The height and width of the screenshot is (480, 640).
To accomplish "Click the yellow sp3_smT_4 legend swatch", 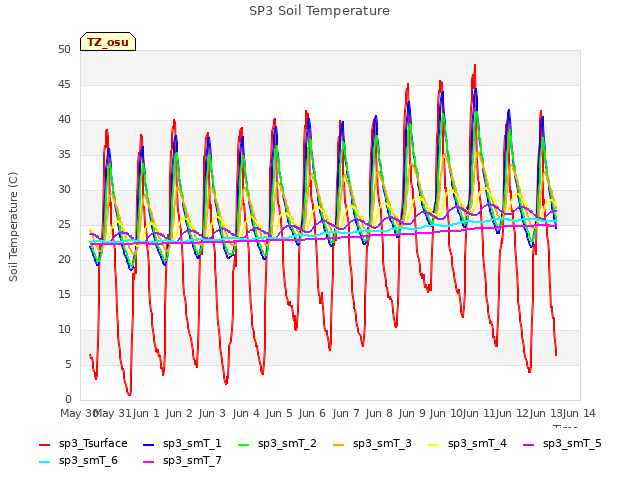I will click(433, 444).
